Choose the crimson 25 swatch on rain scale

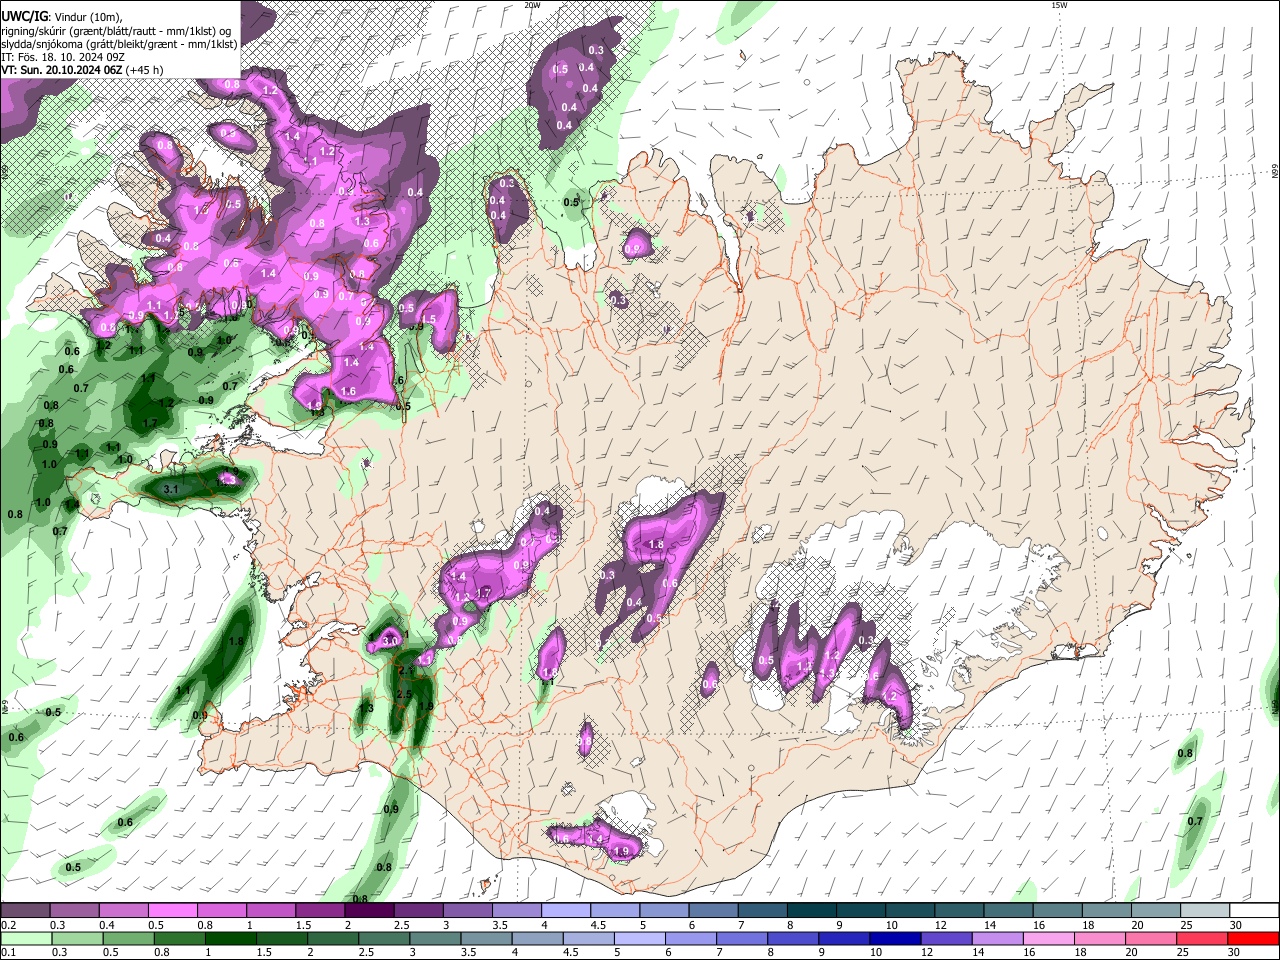pos(1203,938)
